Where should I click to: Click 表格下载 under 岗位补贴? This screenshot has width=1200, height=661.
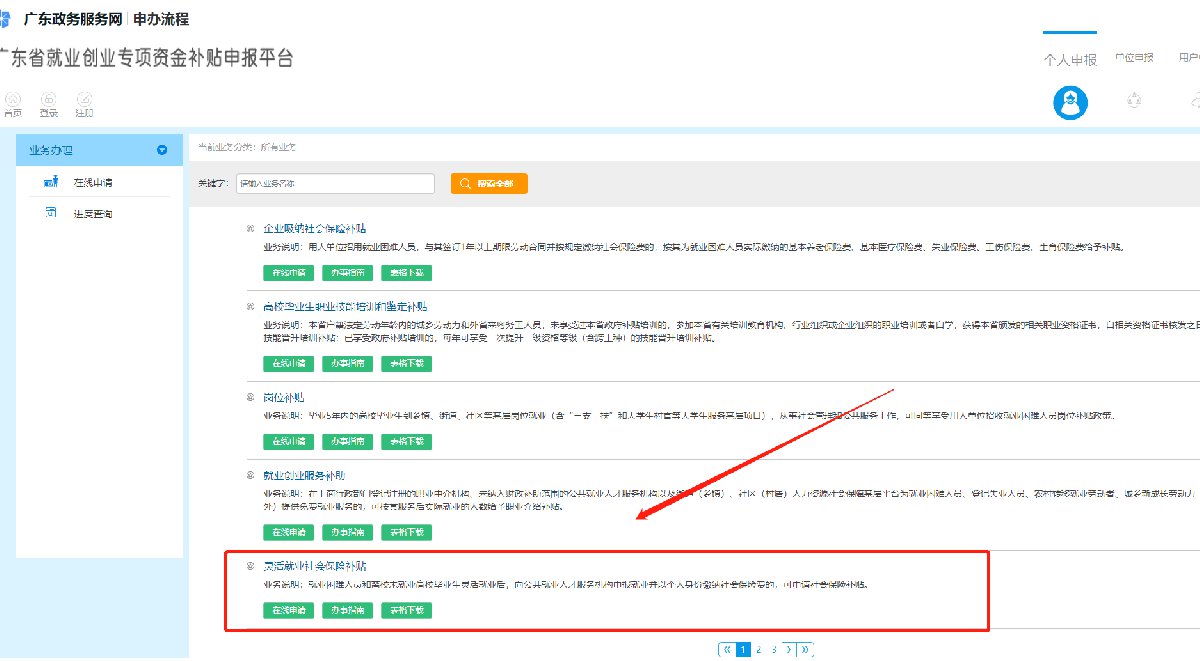(x=406, y=441)
